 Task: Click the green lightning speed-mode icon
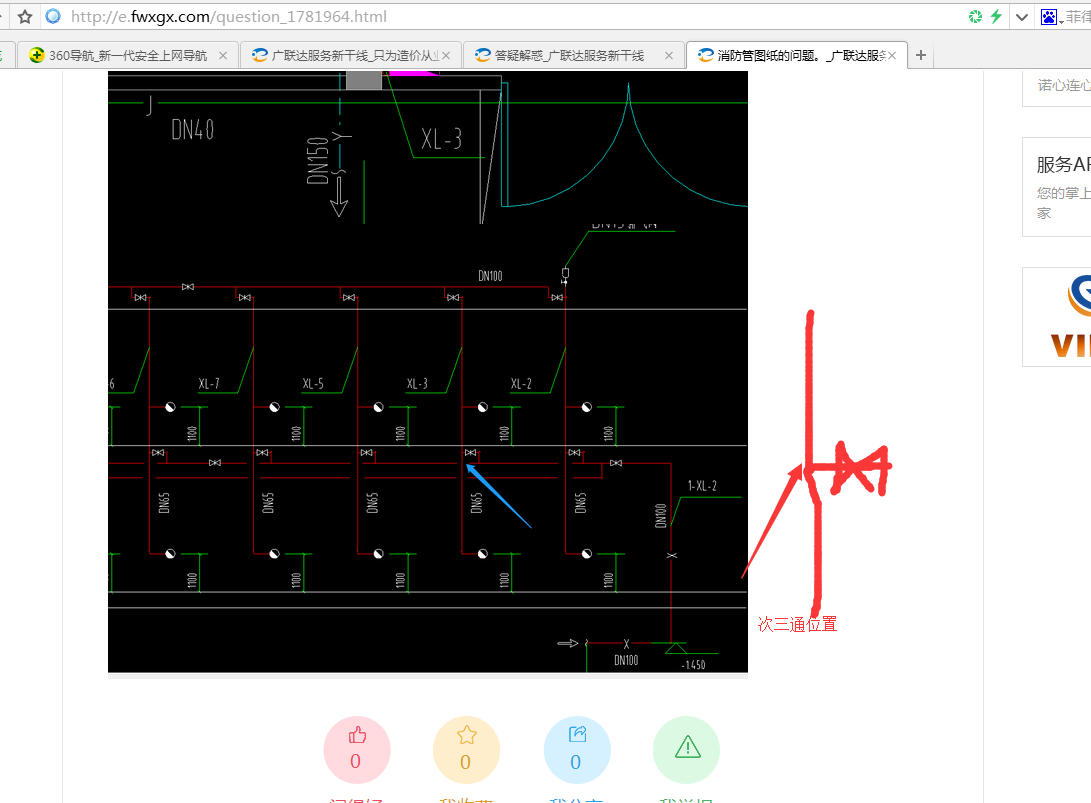point(996,17)
